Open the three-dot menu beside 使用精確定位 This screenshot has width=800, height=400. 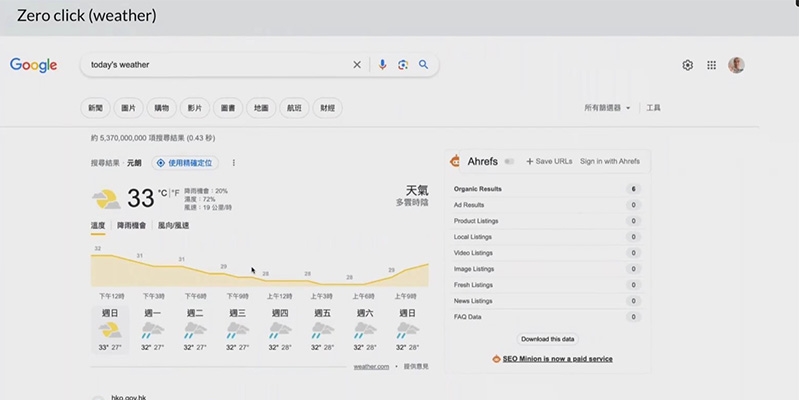(x=234, y=163)
